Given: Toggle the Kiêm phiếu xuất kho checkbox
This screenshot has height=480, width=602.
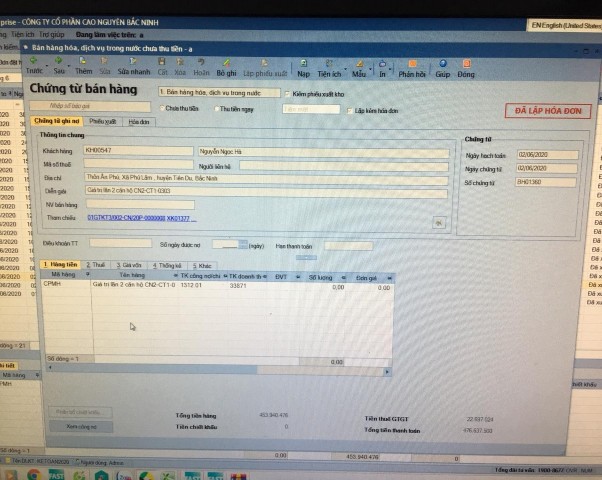Looking at the screenshot, I should click(288, 93).
